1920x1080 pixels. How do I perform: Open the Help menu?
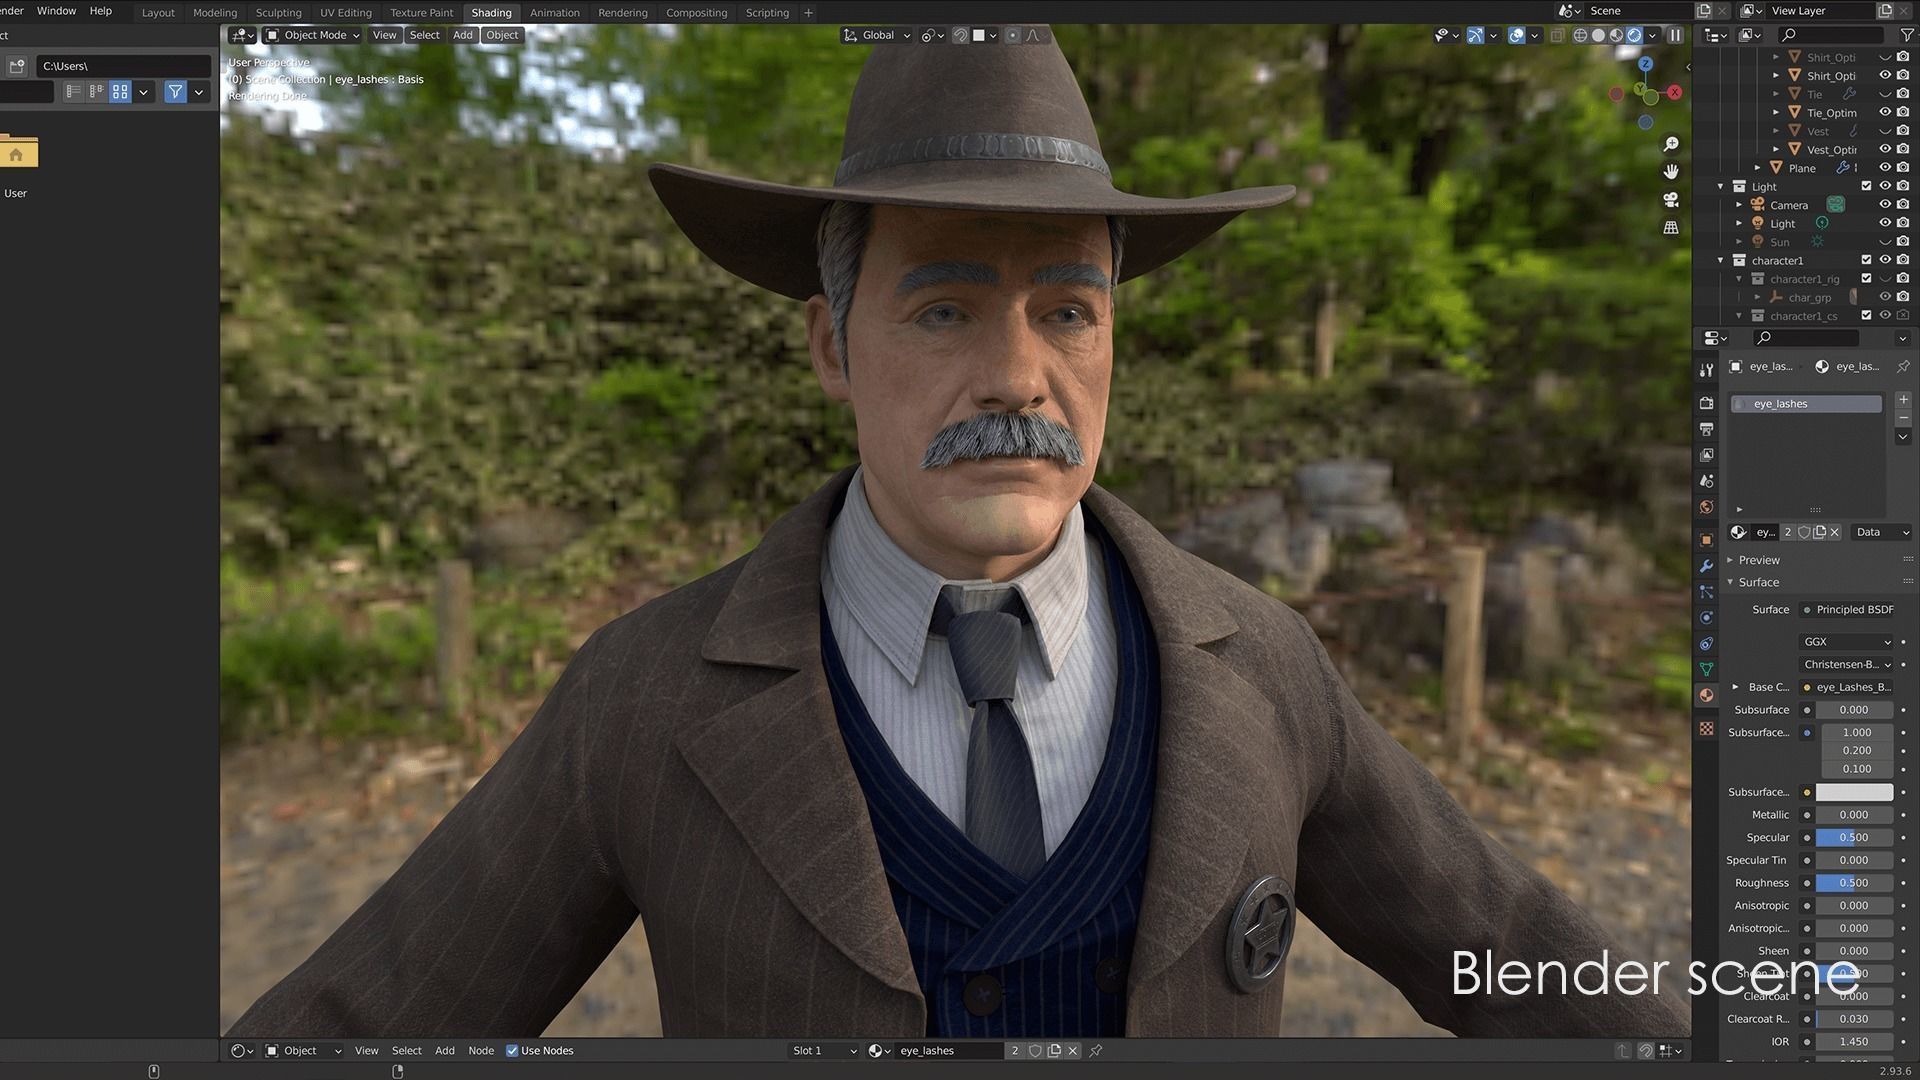point(101,11)
